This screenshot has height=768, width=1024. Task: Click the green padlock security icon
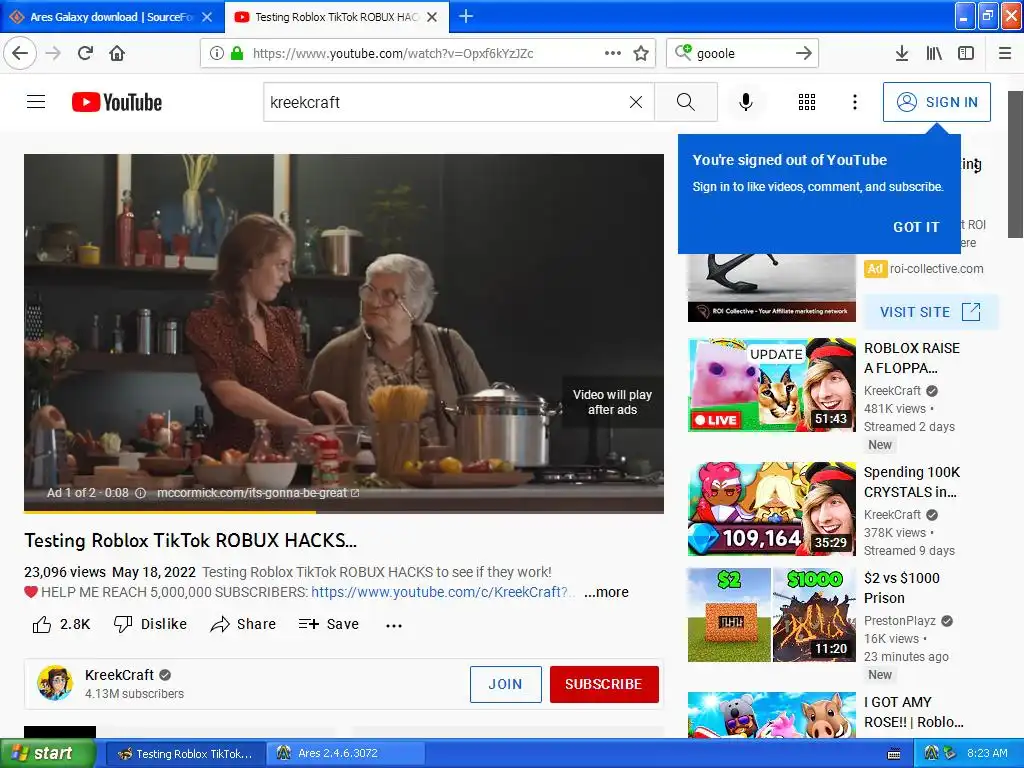pos(237,53)
